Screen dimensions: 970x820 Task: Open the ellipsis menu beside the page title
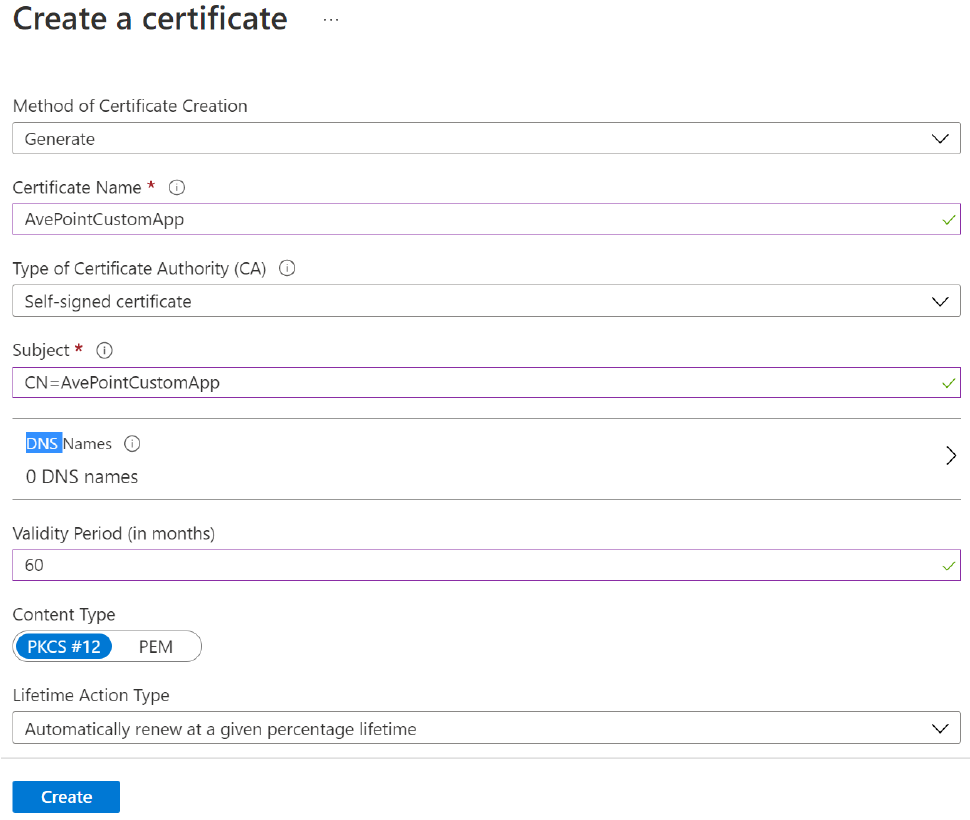pos(330,18)
